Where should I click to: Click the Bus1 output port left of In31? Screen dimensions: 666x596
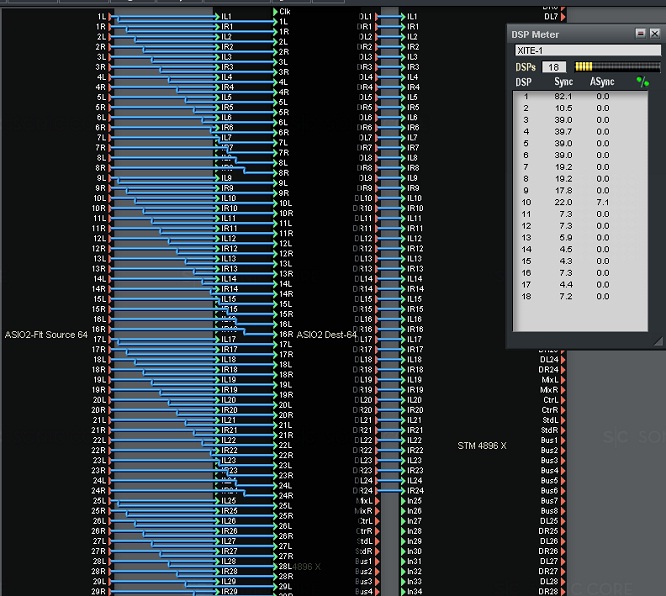376,561
